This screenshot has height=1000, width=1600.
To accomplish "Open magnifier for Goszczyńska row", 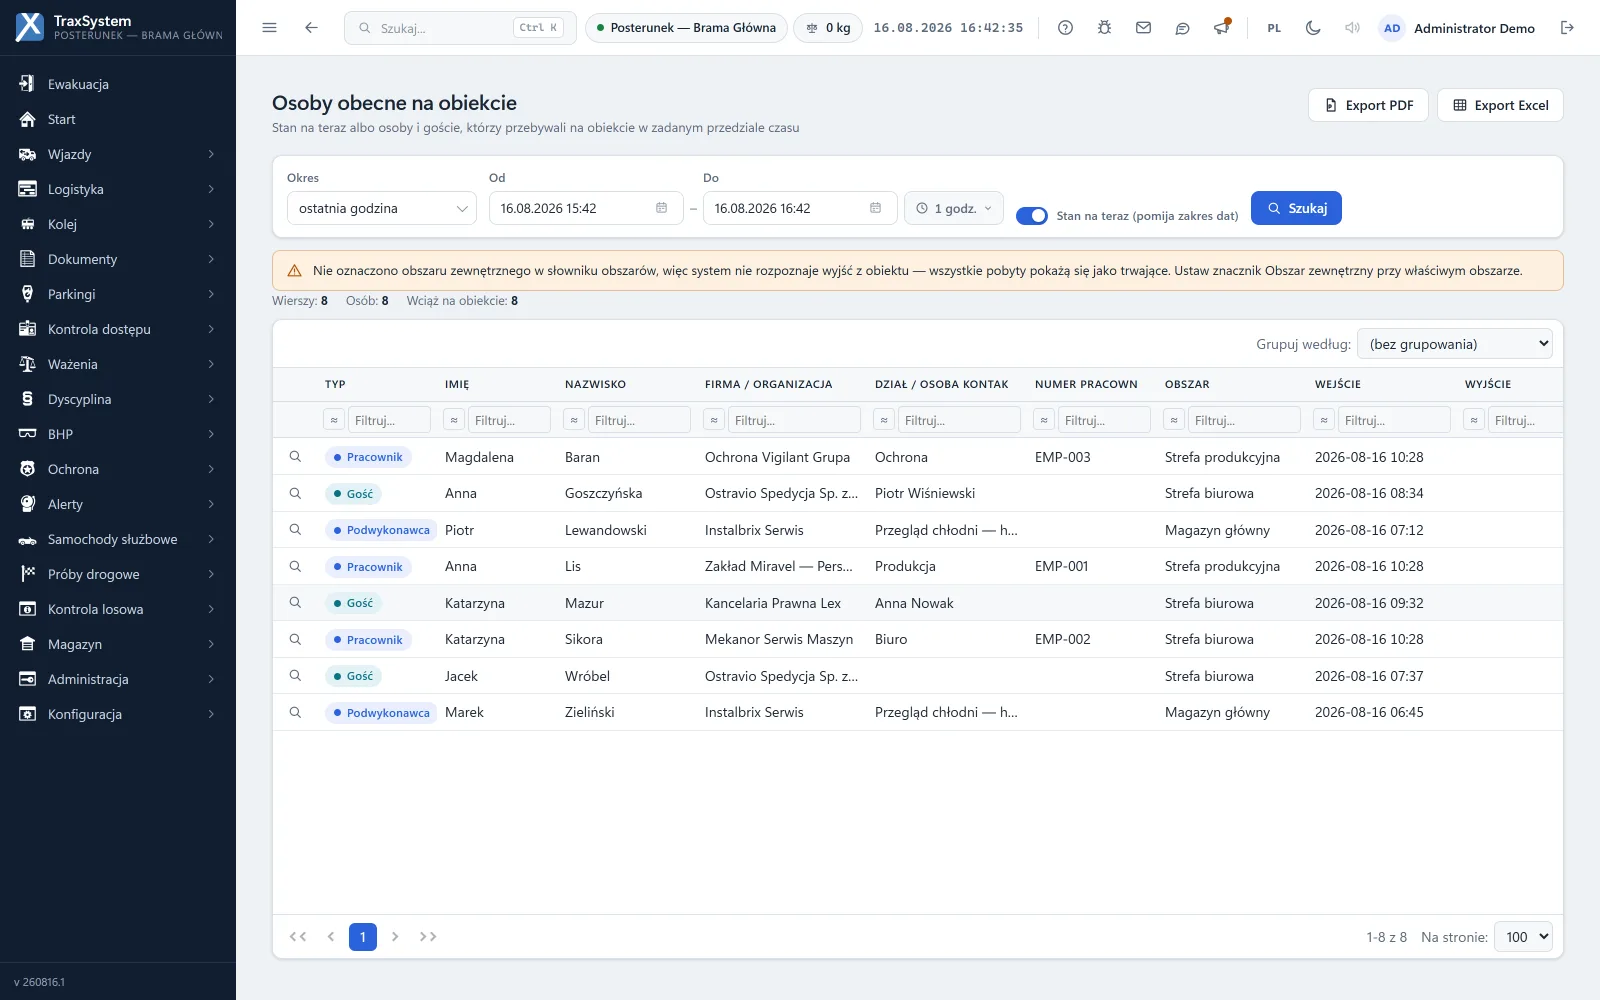I will point(295,493).
